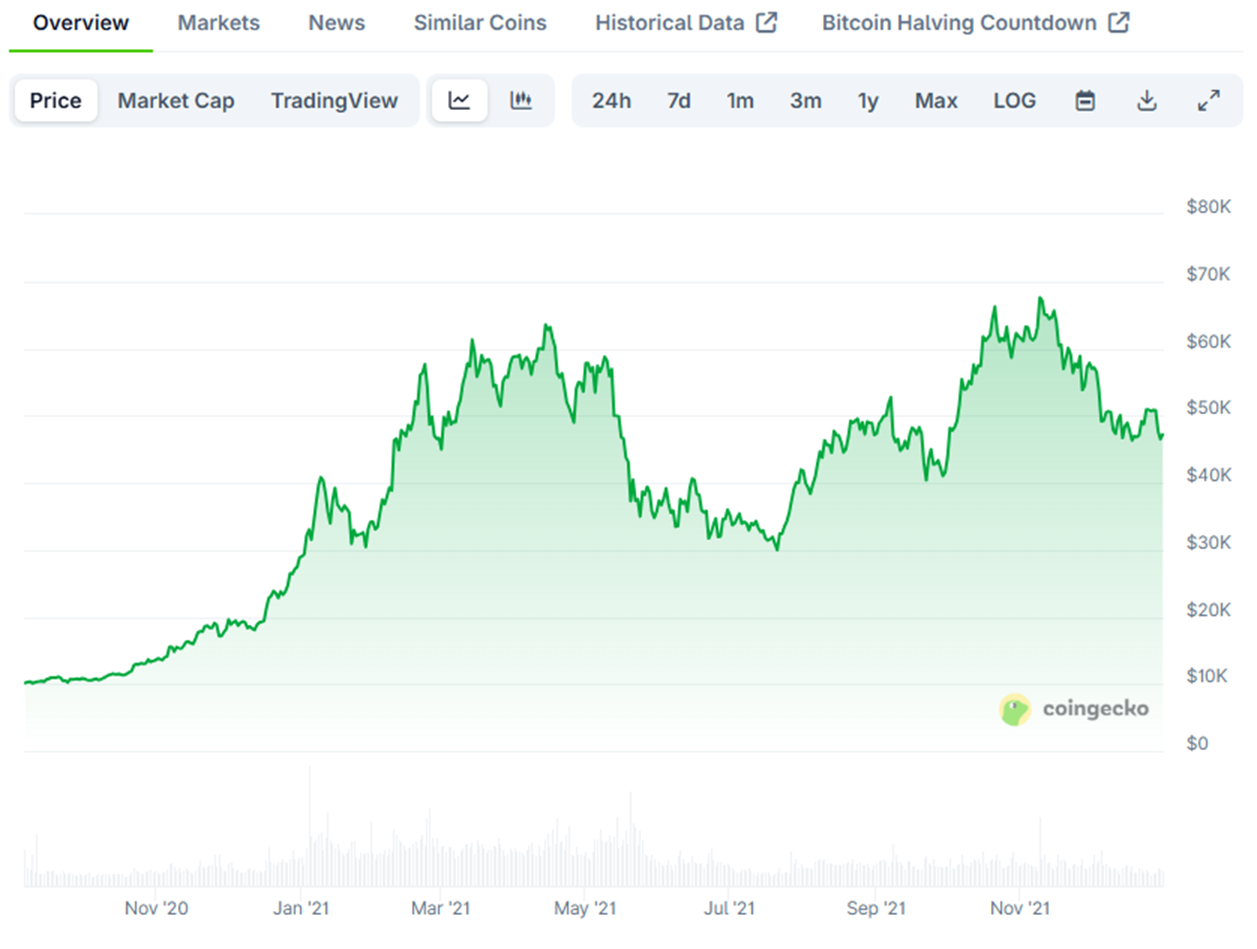Switch to candlestick chart view icon
This screenshot has height=949, width=1257.
(x=521, y=100)
